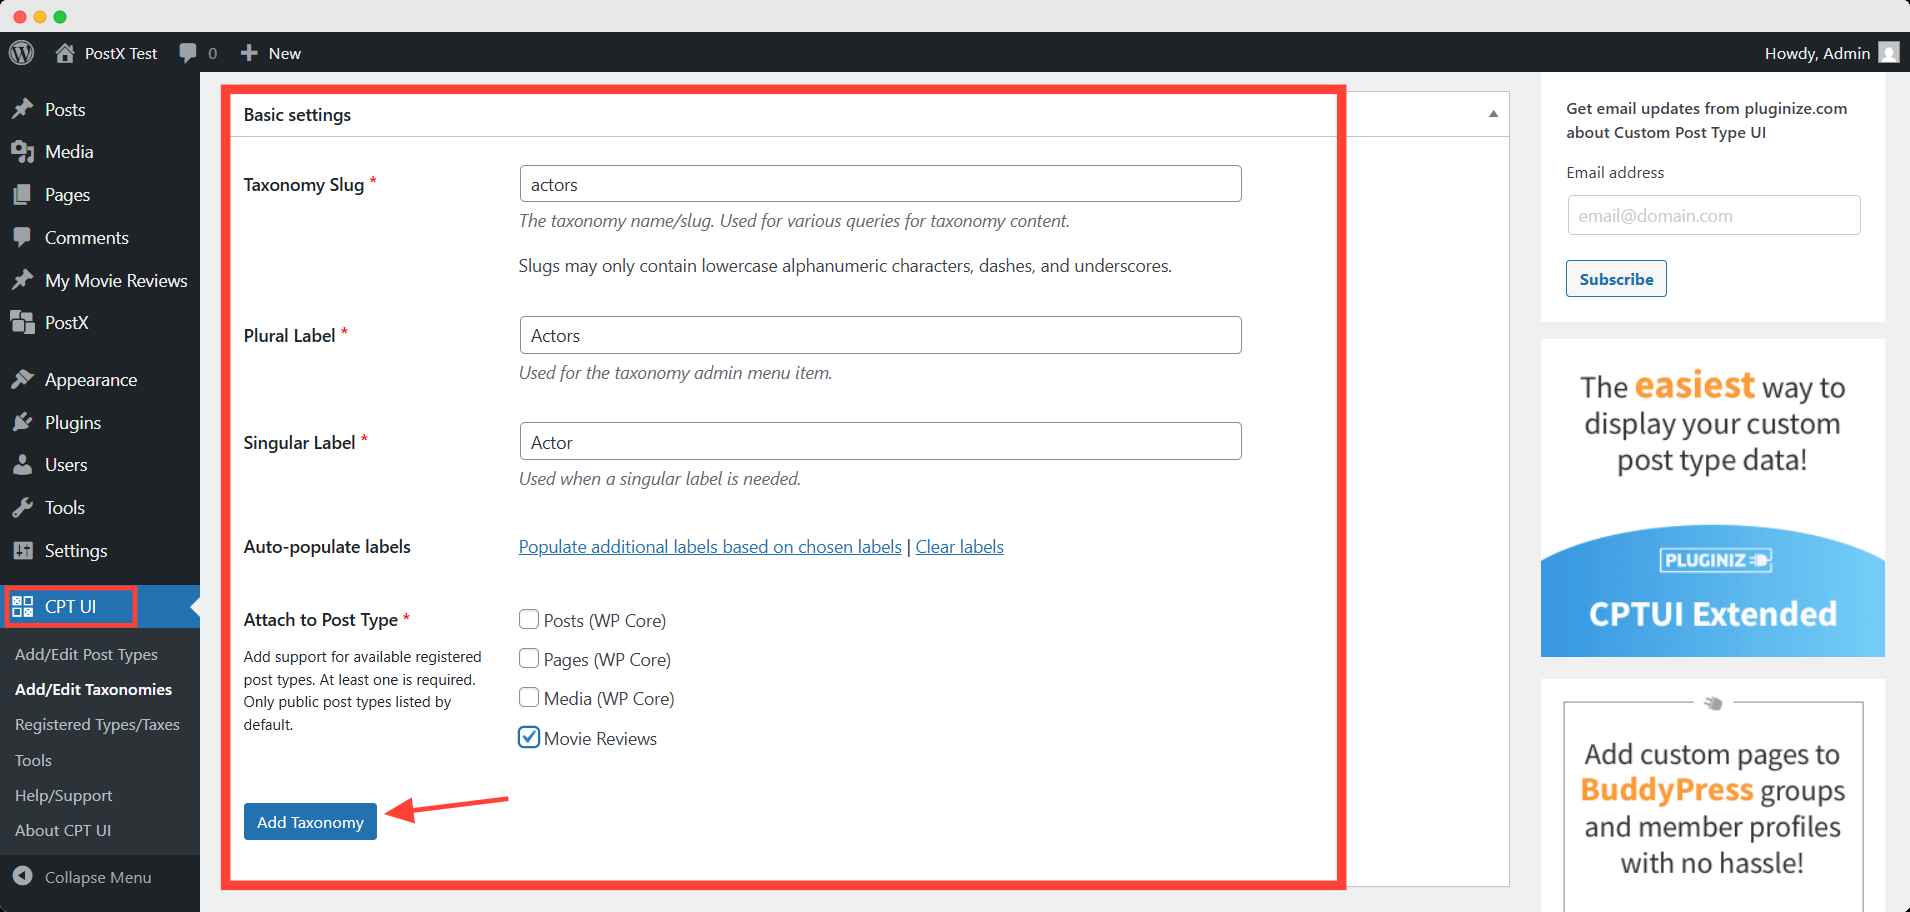
Task: Click the PostX plugin icon in sidebar
Action: (x=22, y=323)
